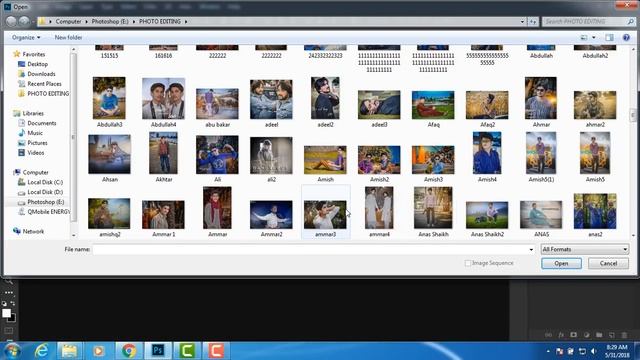640x360 pixels.
Task: Expand the File name history dropdown
Action: tap(531, 249)
